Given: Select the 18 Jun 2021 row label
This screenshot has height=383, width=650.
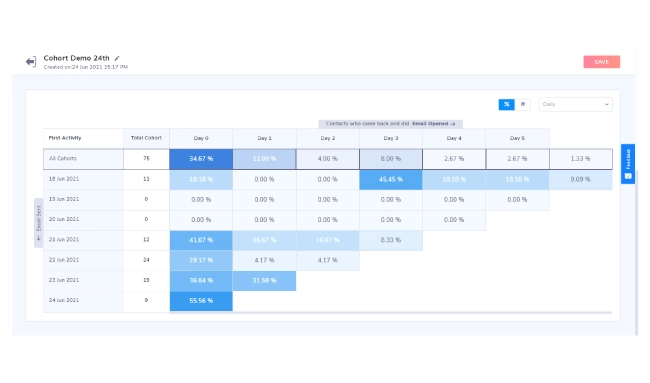Looking at the screenshot, I should [x=83, y=179].
